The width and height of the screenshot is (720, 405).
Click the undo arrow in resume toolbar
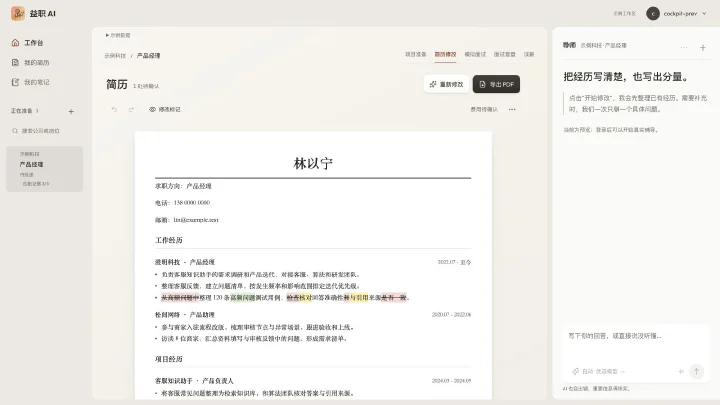[x=114, y=109]
